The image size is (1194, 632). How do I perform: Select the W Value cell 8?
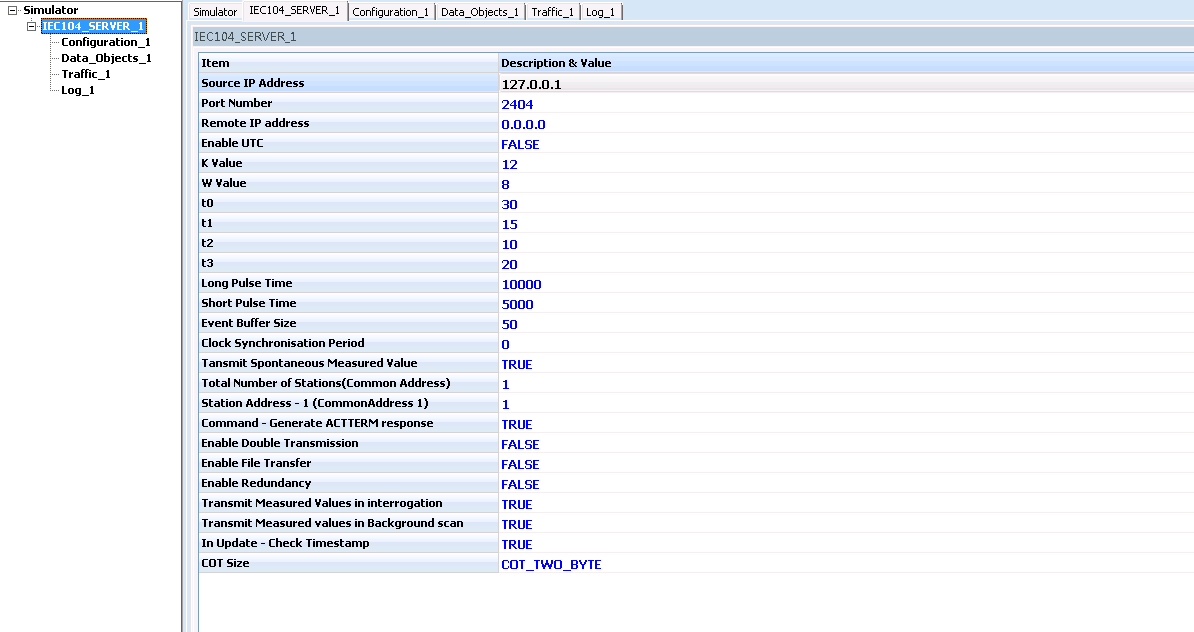[x=846, y=184]
